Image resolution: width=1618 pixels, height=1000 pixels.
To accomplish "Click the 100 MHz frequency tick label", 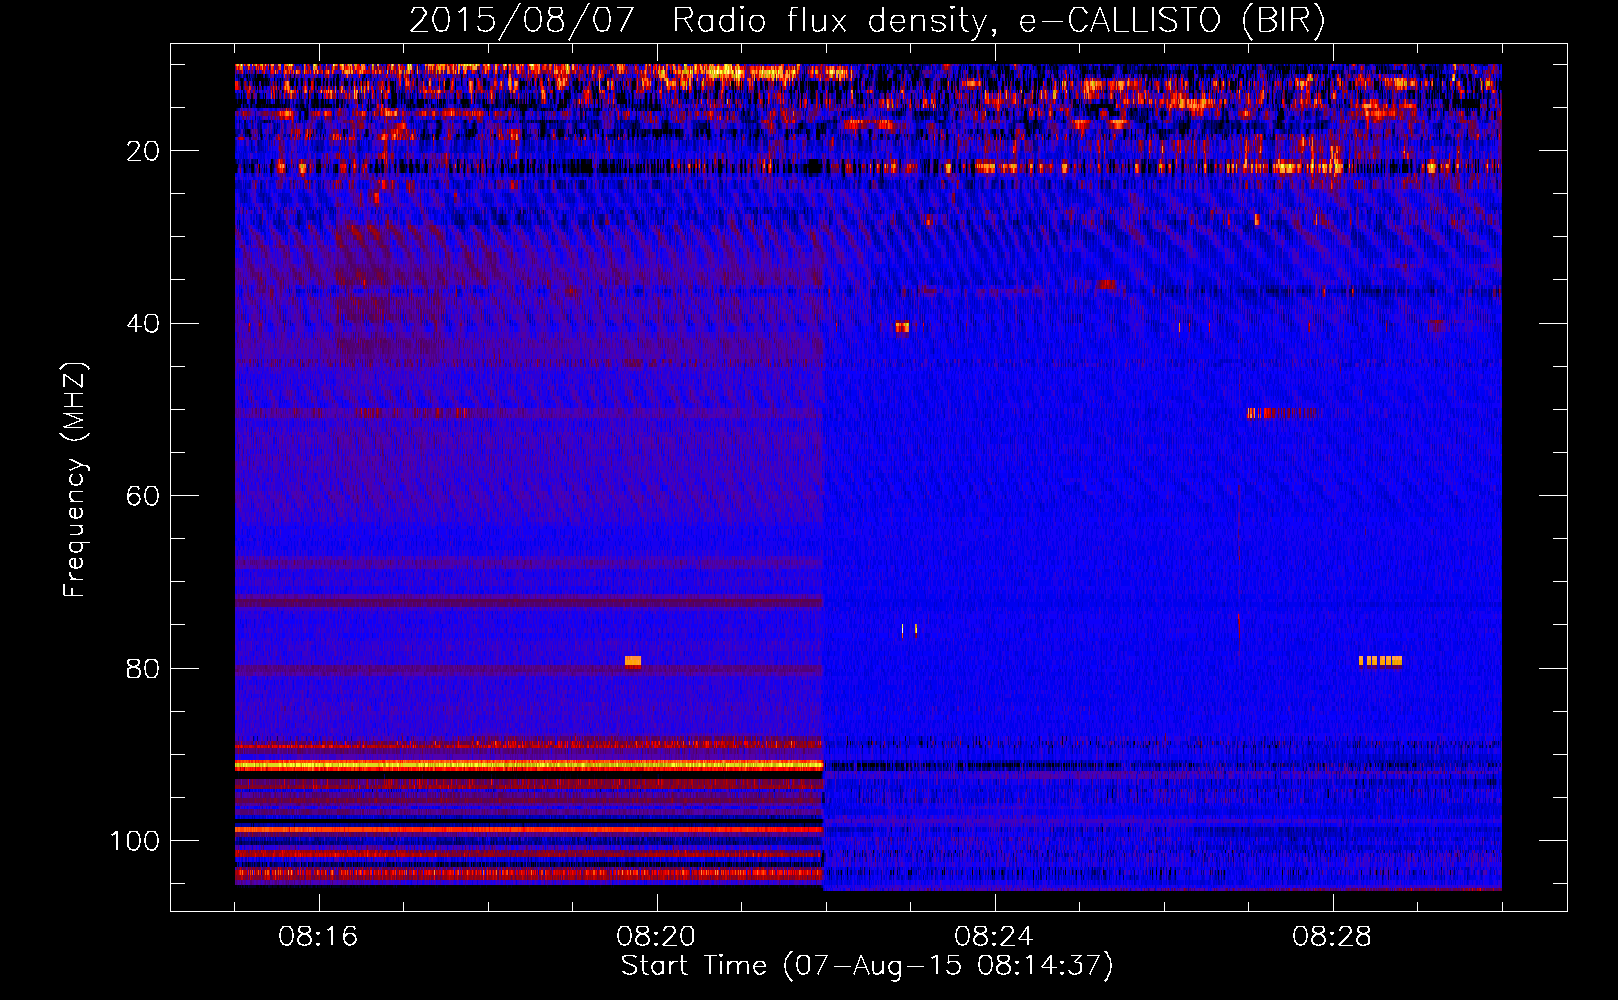I will tap(135, 841).
